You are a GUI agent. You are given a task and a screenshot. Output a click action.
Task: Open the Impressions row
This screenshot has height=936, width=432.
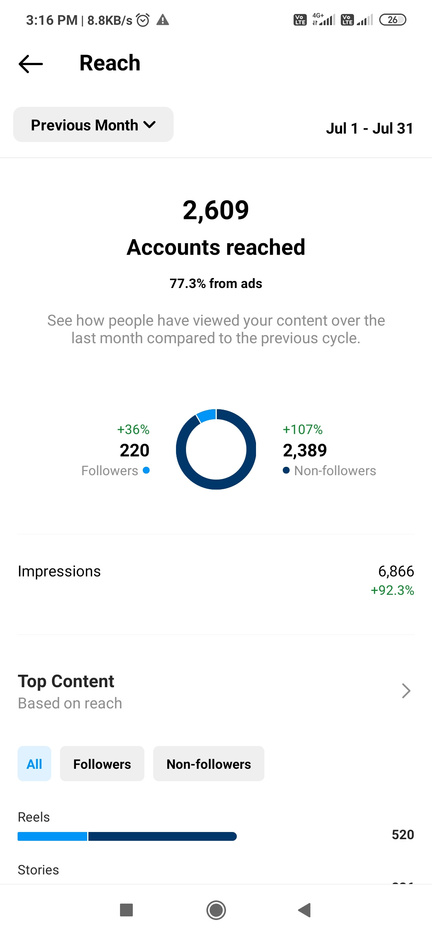coord(216,581)
